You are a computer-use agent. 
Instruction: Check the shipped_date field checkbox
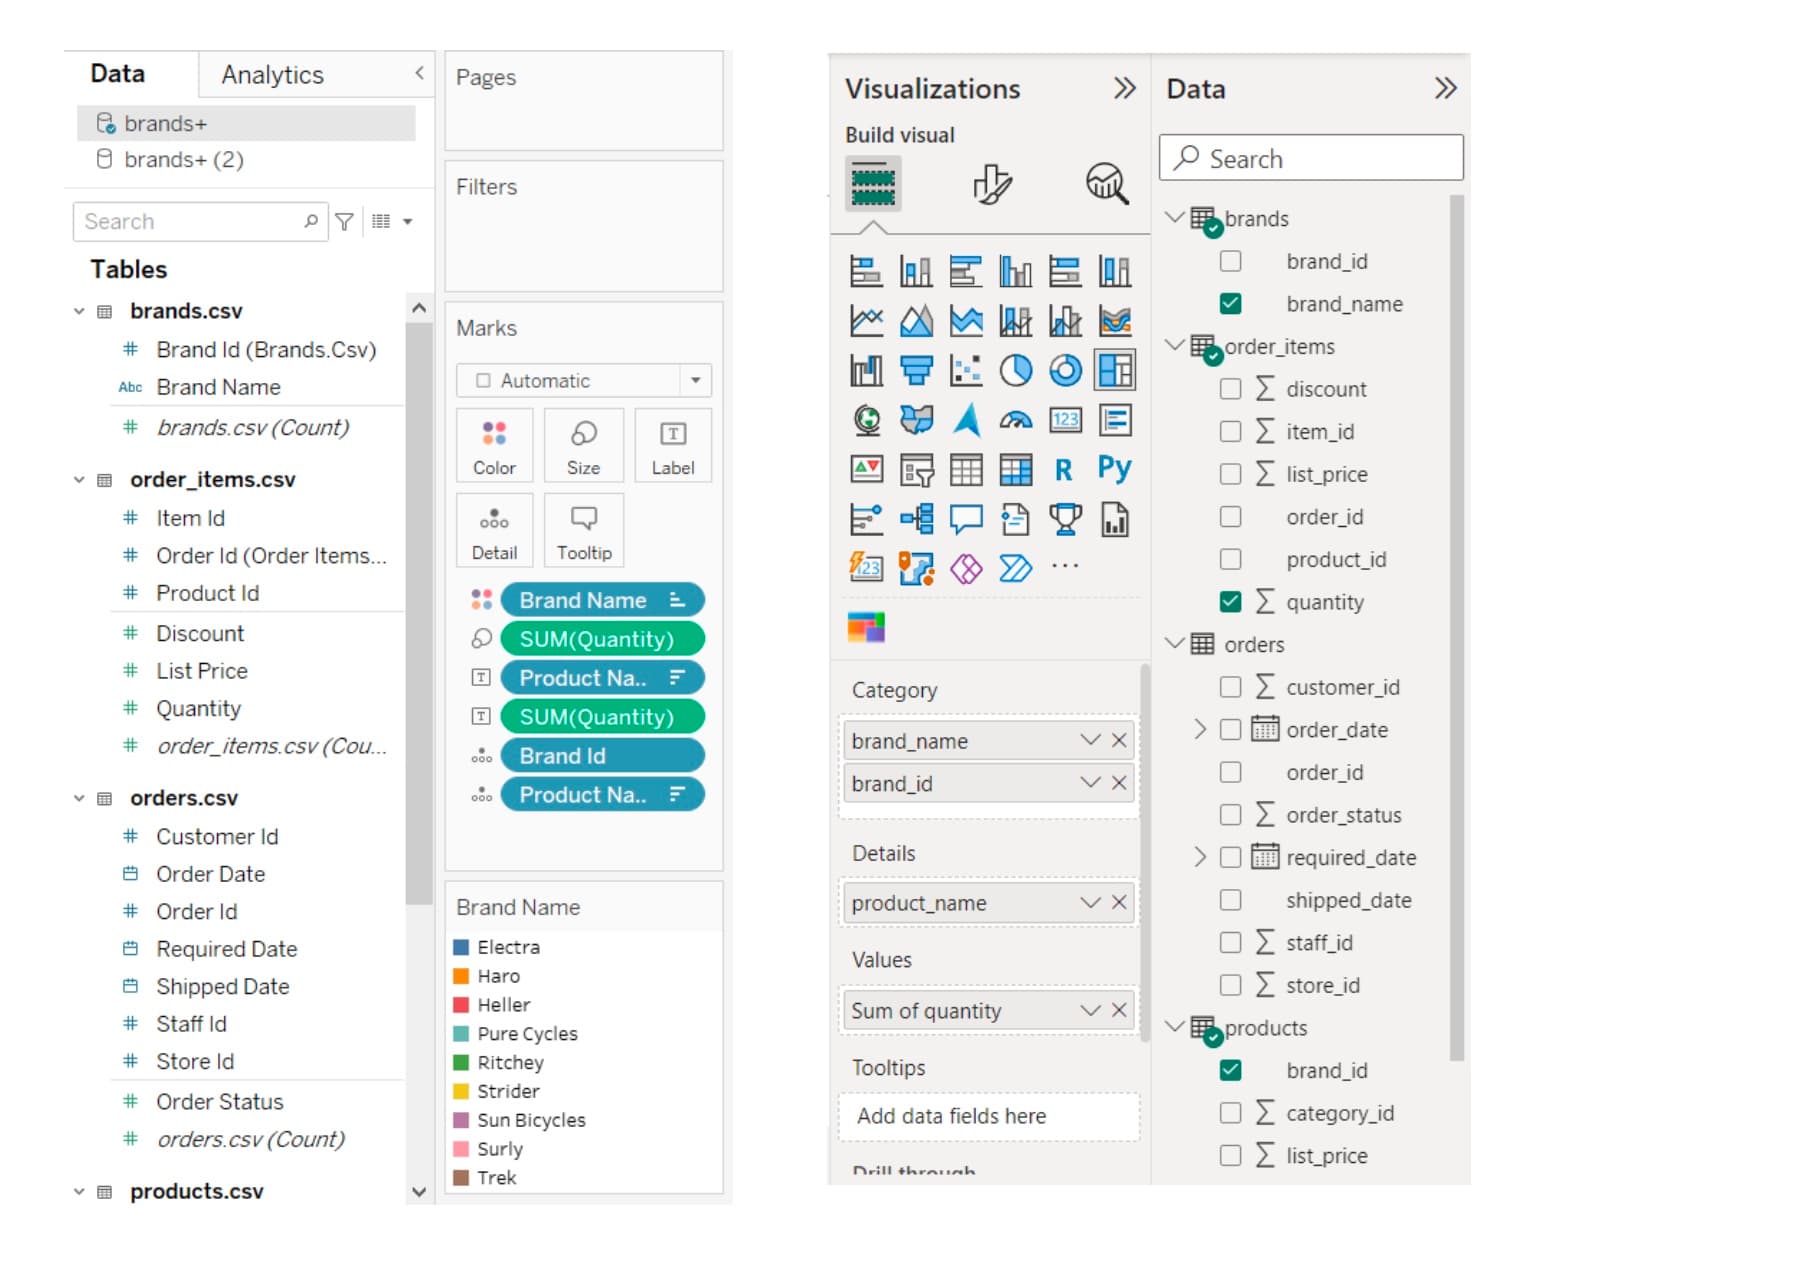(x=1231, y=900)
